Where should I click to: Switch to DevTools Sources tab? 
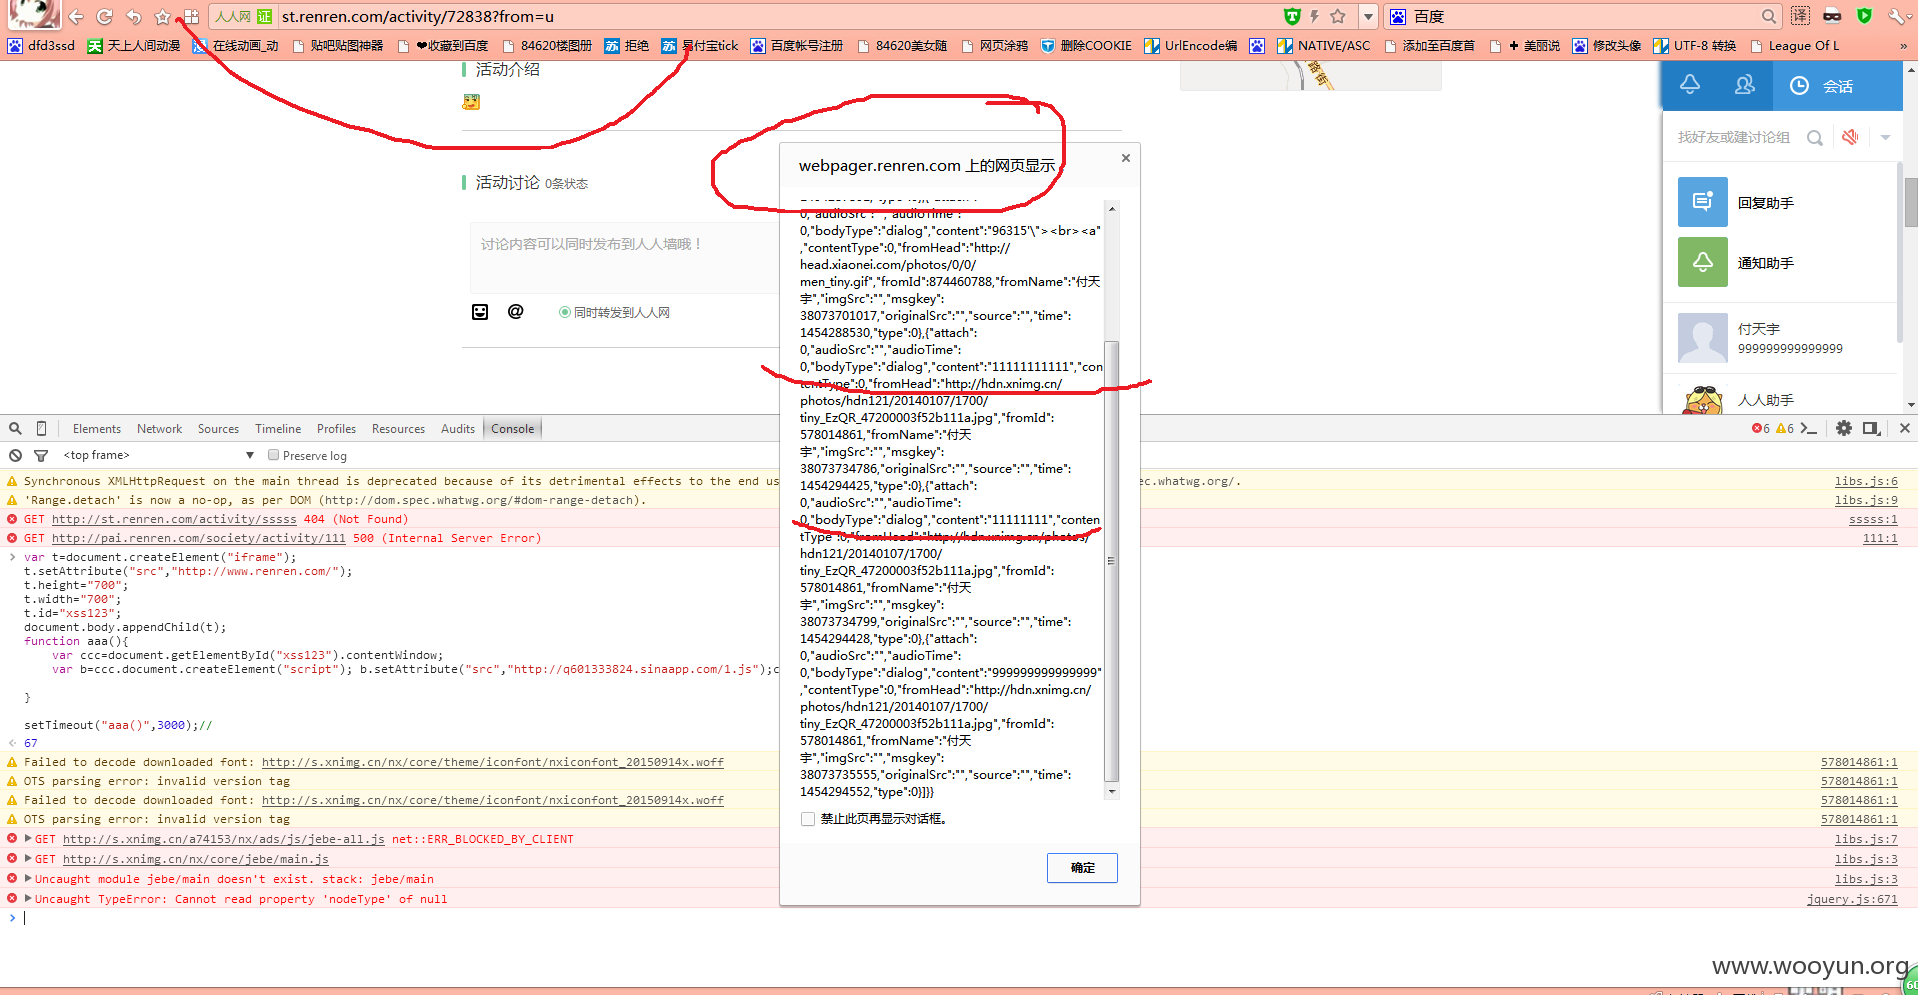[218, 429]
